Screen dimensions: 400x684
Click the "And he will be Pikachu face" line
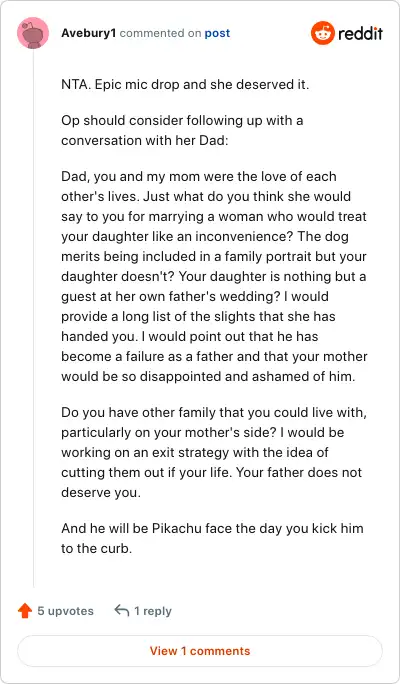(212, 529)
